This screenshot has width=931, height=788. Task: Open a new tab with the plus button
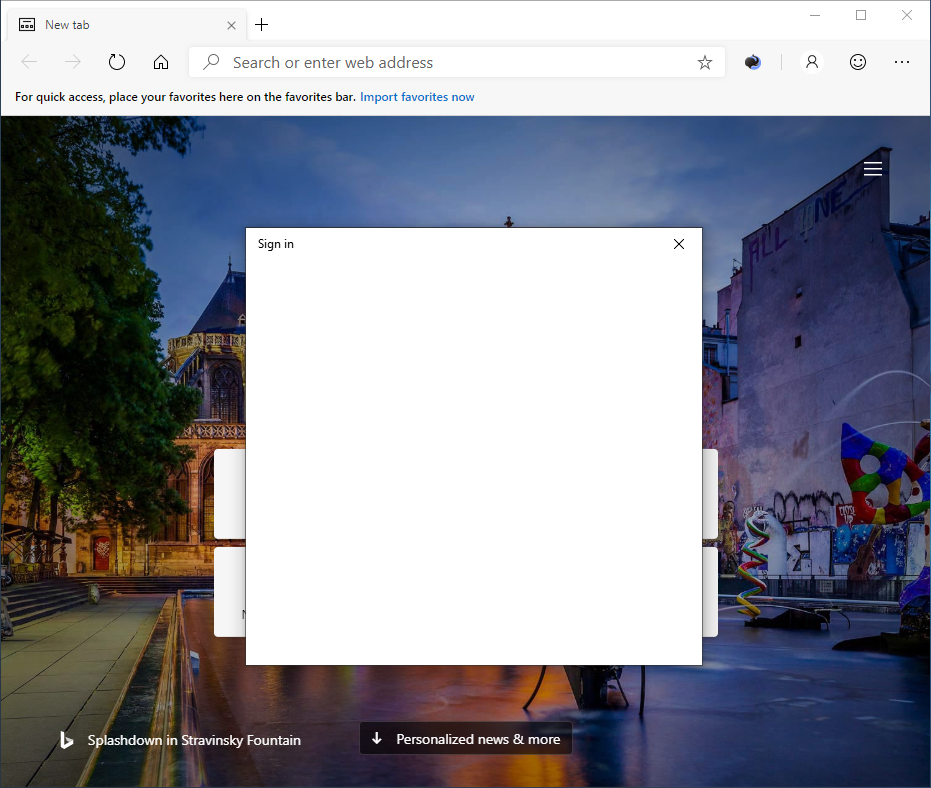tap(261, 24)
